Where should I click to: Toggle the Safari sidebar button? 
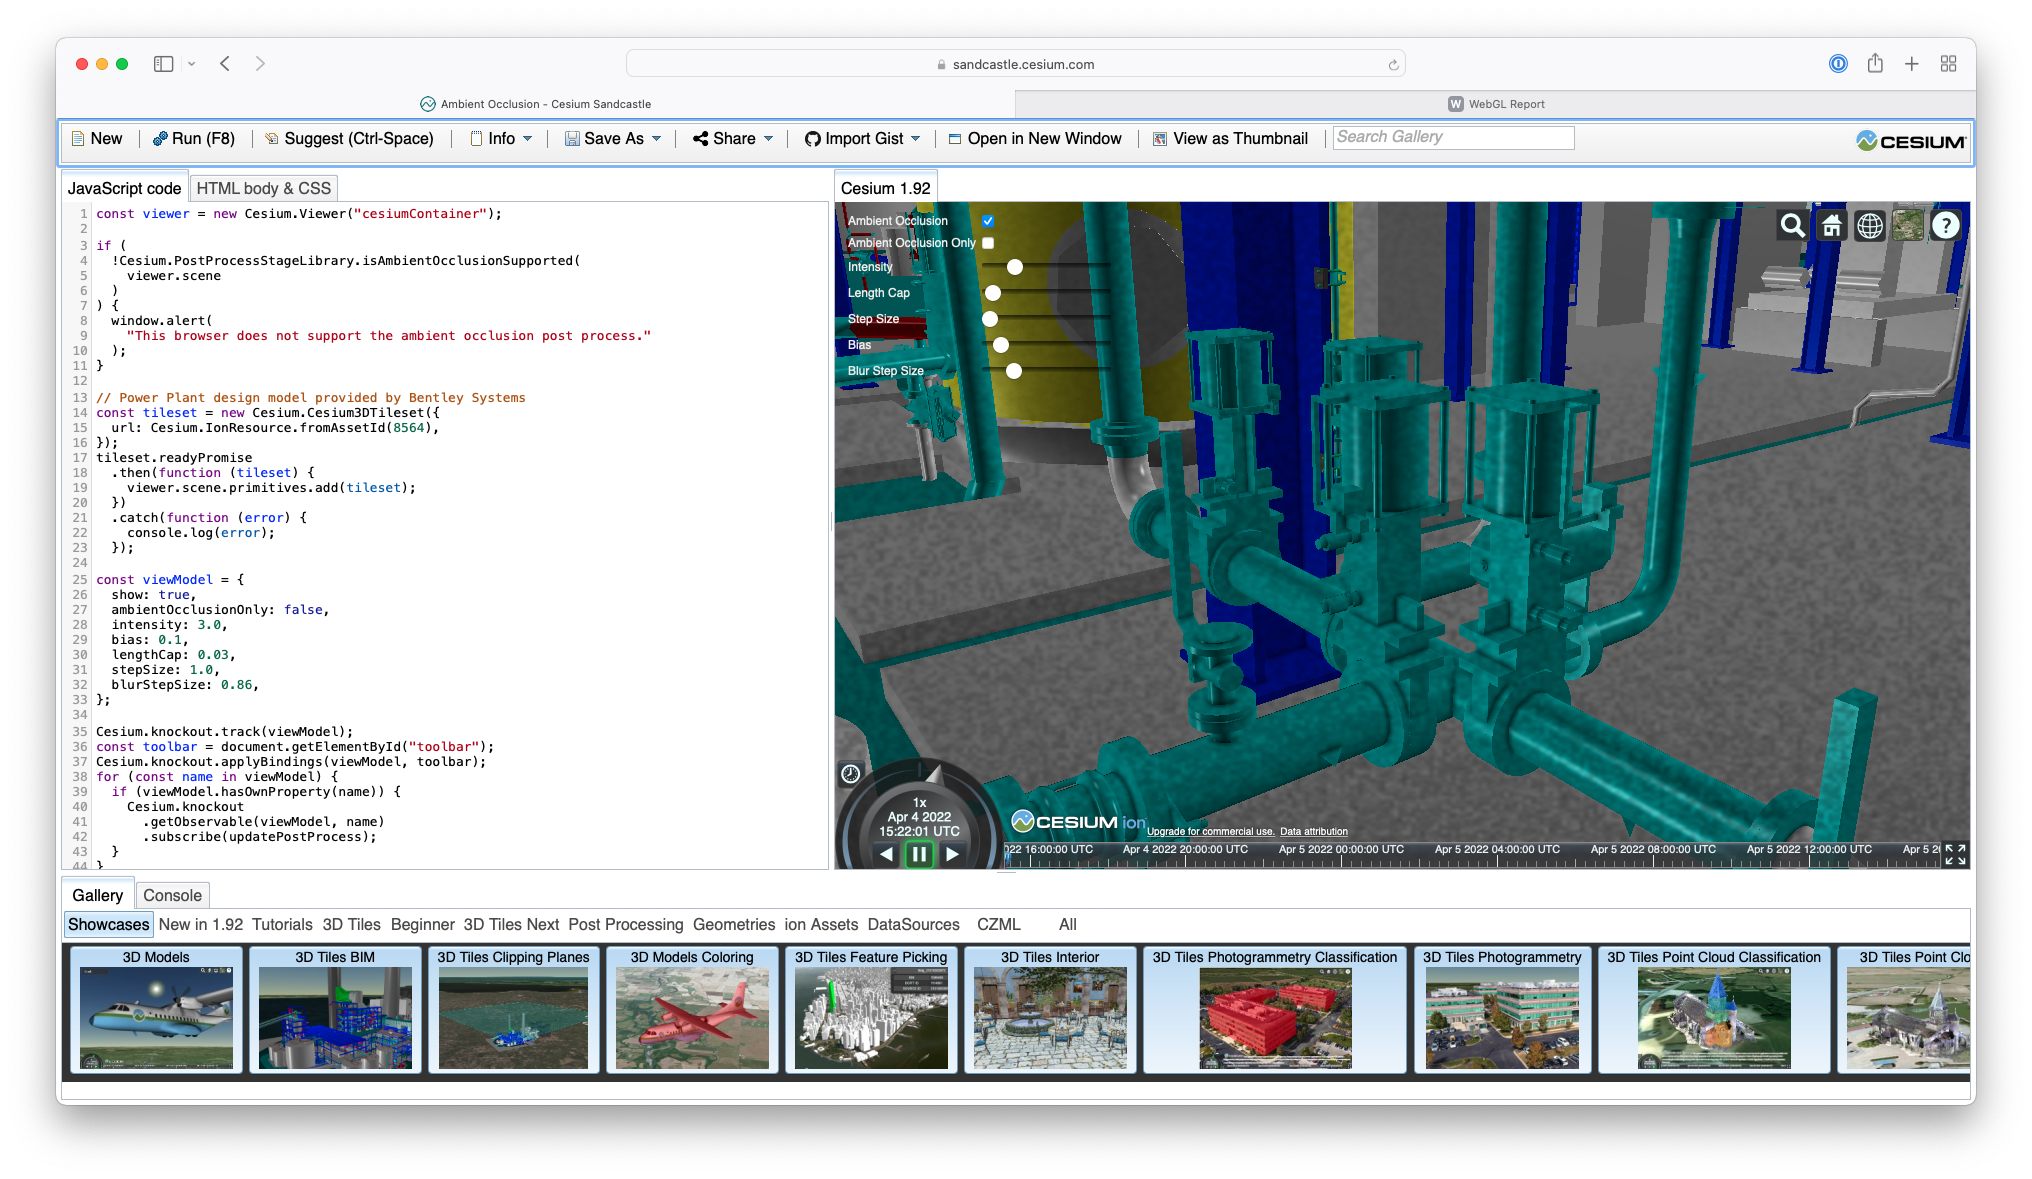164,64
